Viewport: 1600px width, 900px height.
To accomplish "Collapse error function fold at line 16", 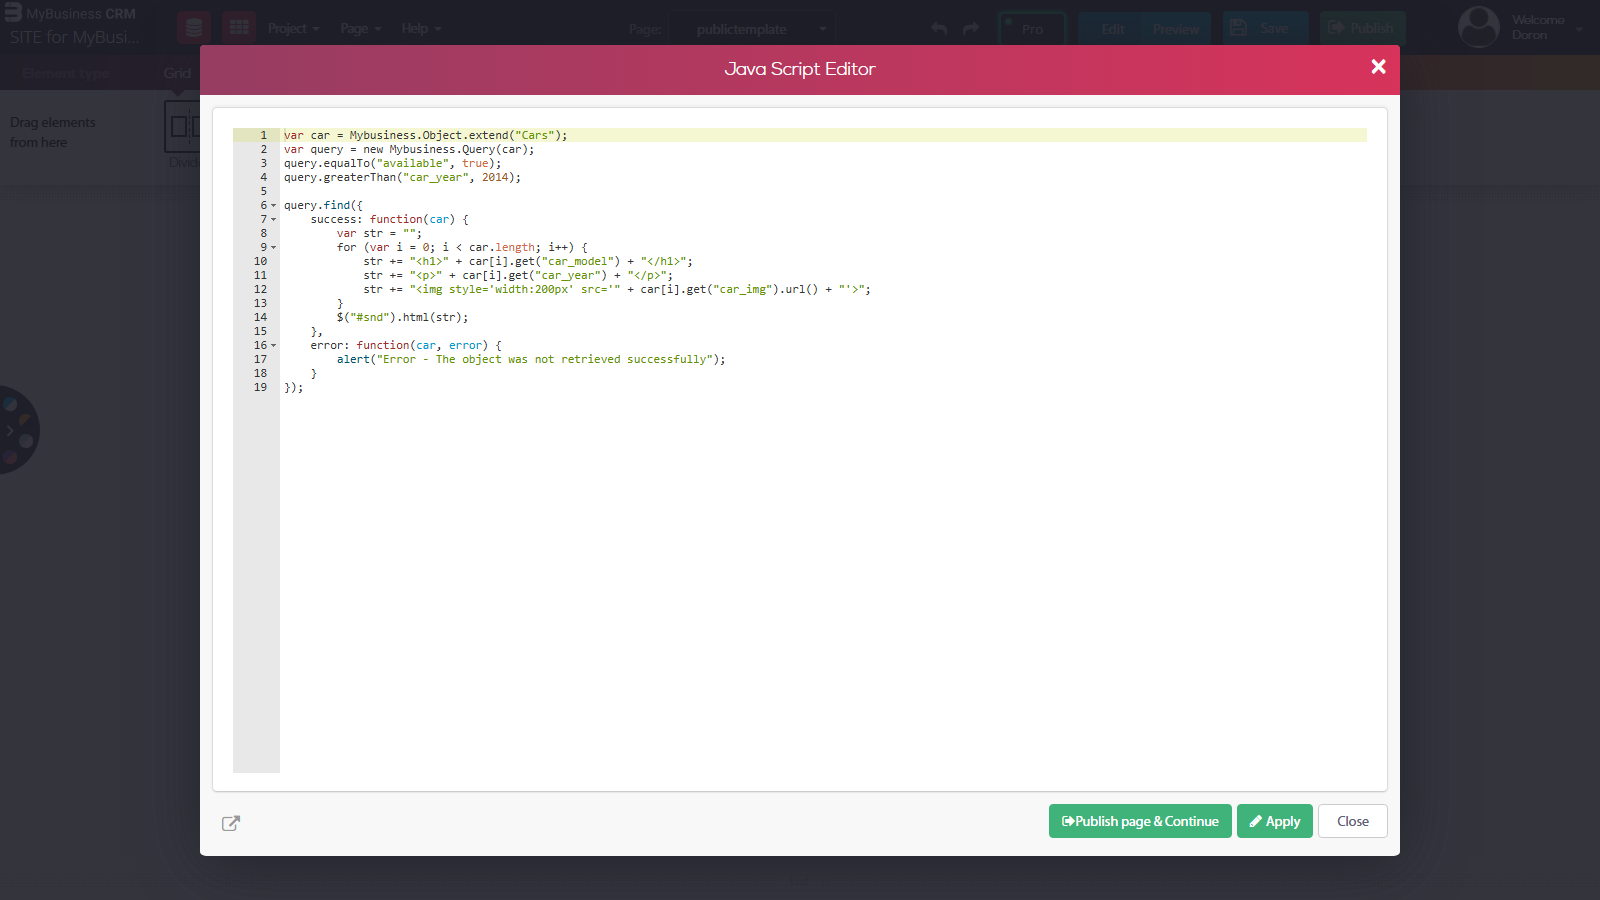I will point(274,346).
